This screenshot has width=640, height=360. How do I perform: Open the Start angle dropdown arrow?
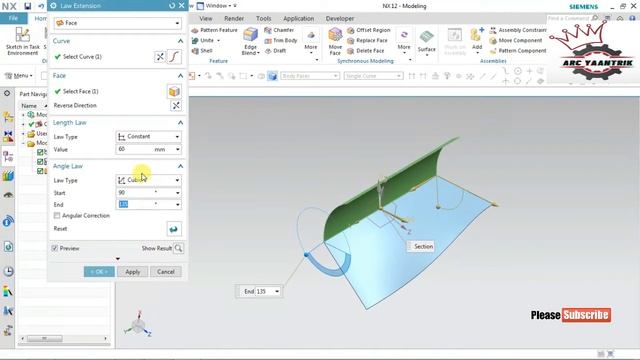pos(178,193)
